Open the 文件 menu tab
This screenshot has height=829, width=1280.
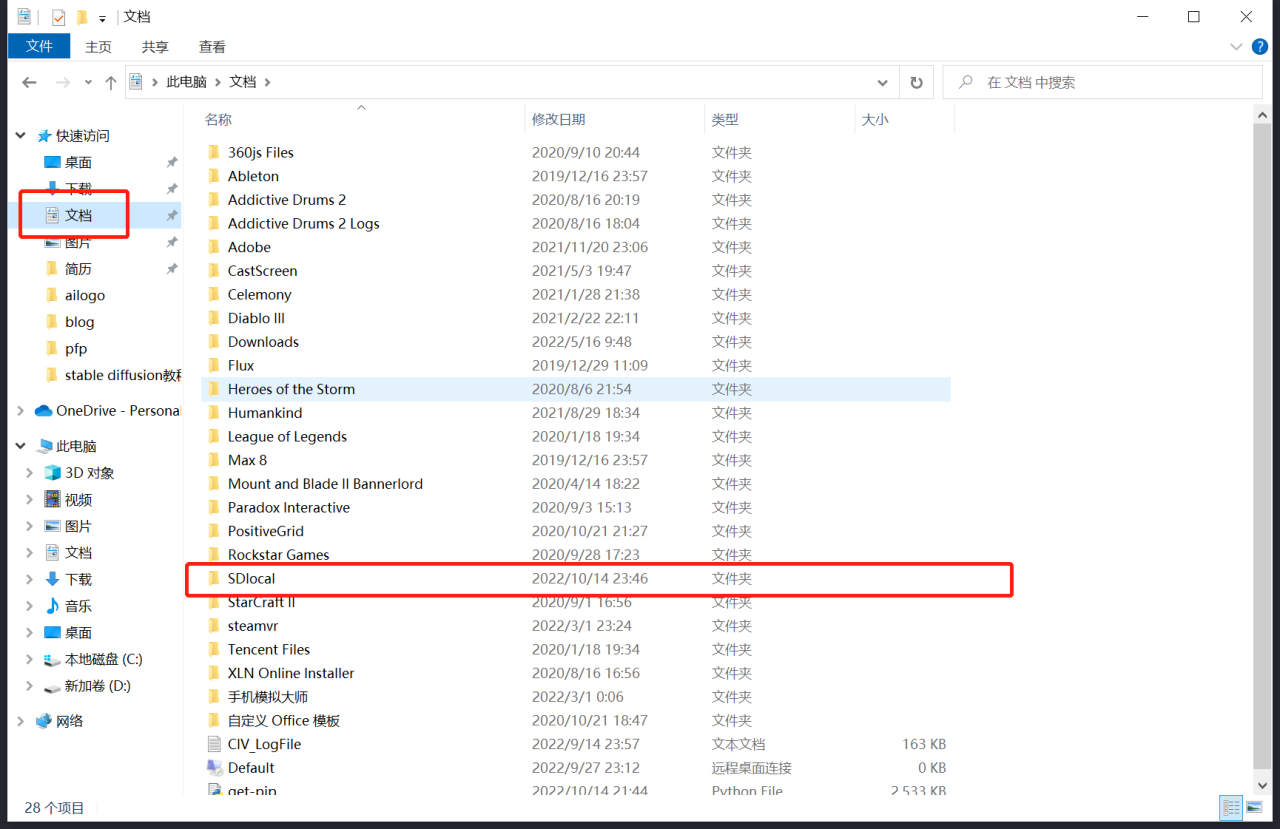click(39, 46)
